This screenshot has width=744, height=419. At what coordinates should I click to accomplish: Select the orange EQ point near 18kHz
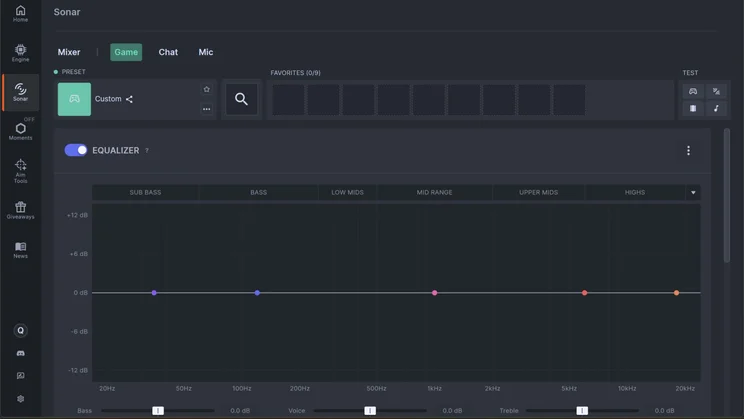pos(677,293)
